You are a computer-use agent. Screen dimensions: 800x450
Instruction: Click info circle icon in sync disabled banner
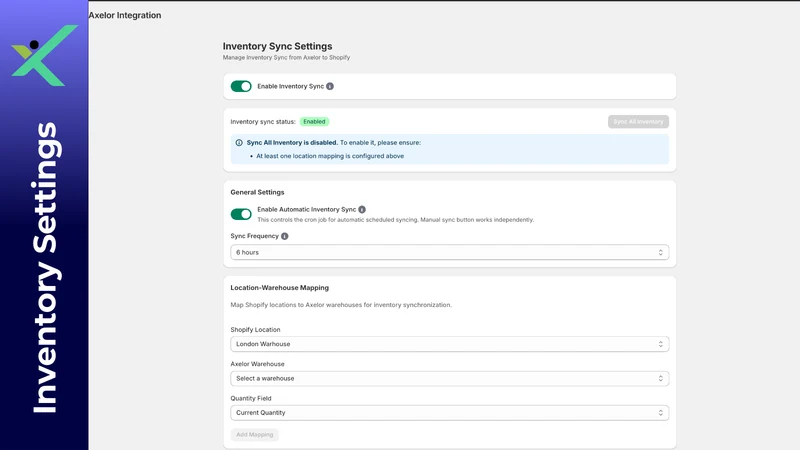pos(239,143)
